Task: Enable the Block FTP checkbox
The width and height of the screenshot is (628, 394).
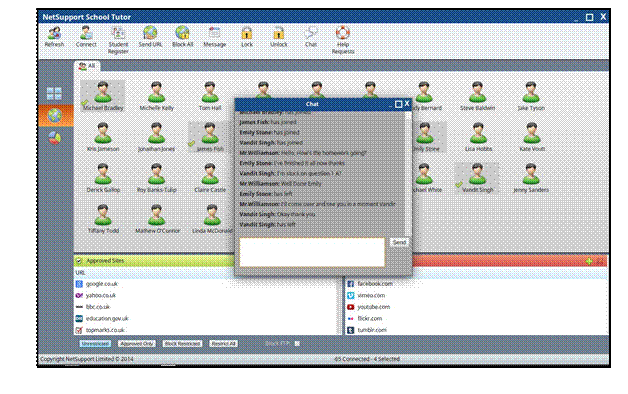Action: (297, 344)
